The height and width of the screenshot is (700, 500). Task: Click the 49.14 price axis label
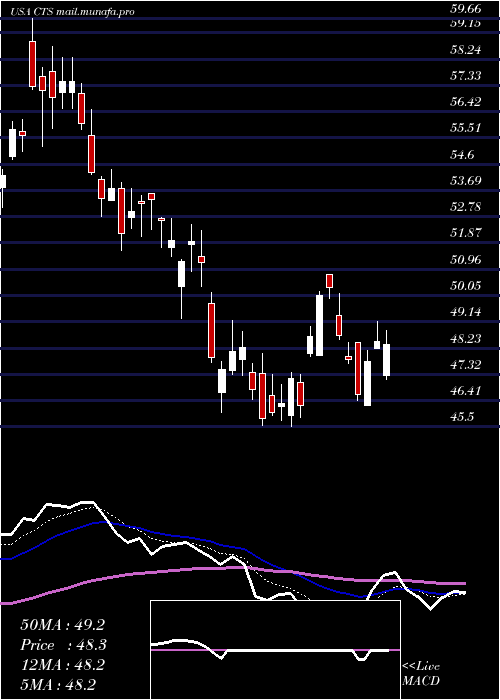point(466,312)
